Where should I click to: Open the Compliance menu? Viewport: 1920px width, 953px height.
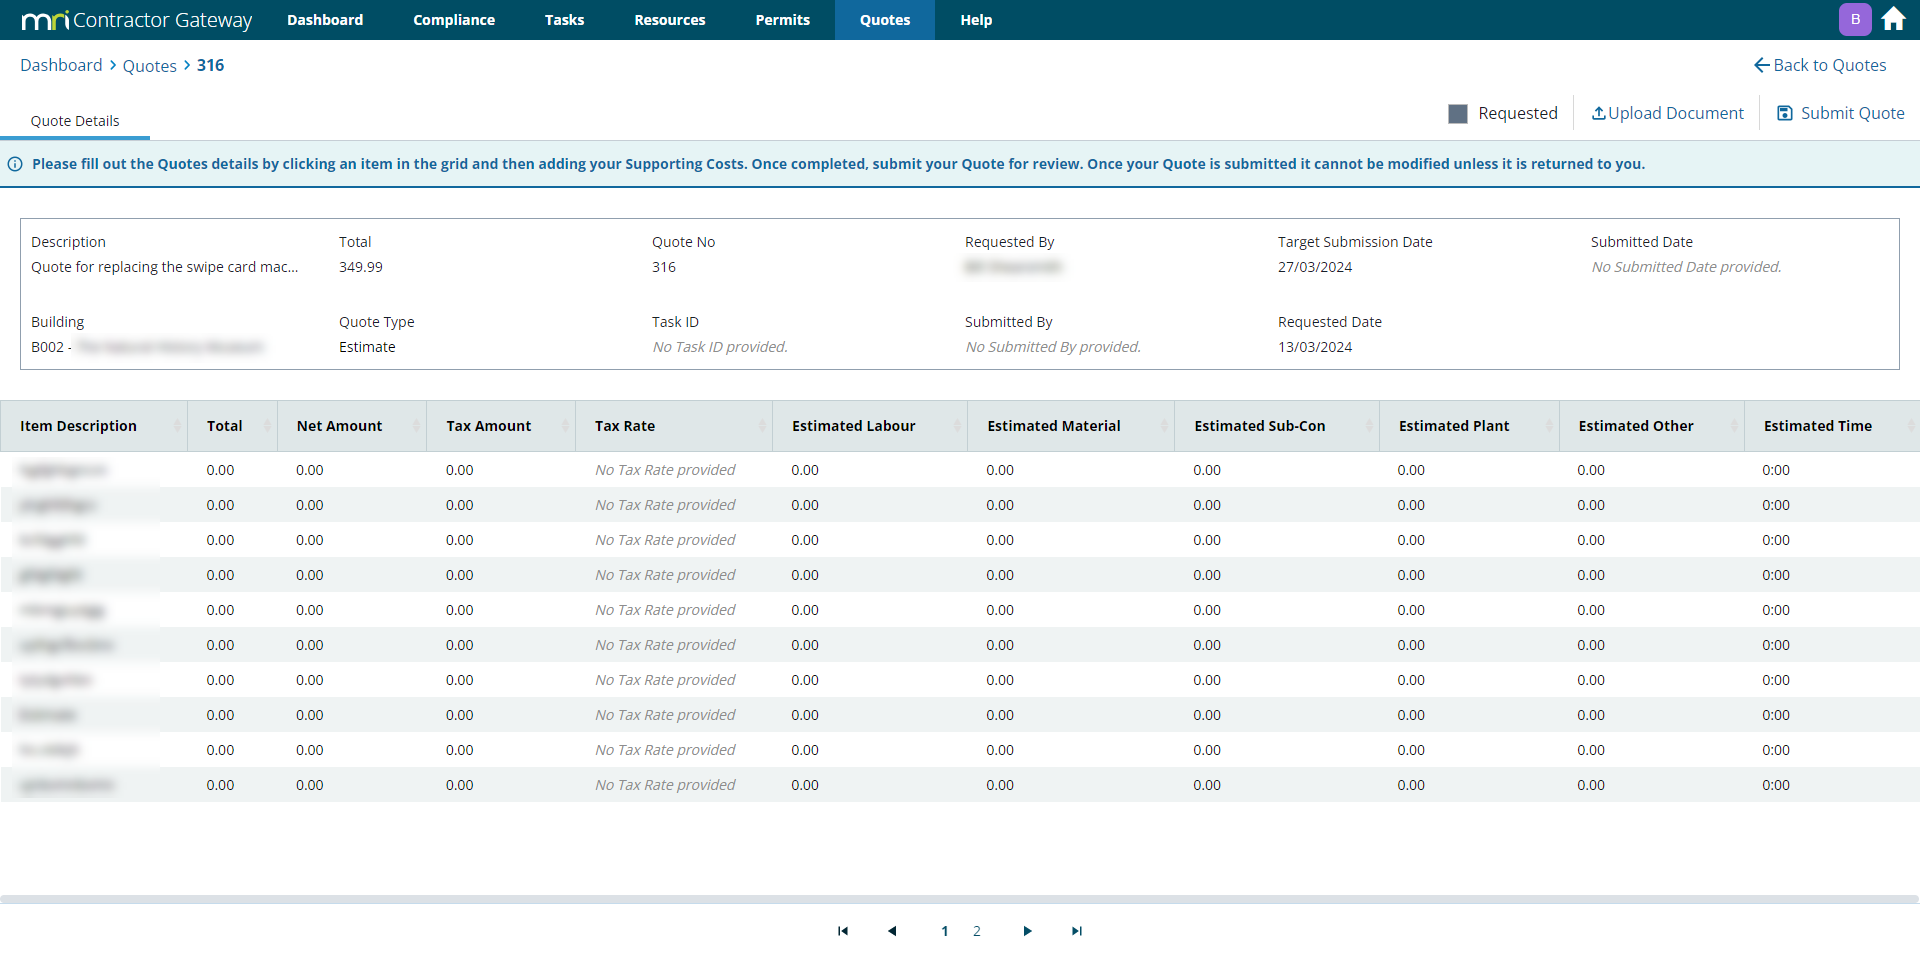(x=454, y=20)
